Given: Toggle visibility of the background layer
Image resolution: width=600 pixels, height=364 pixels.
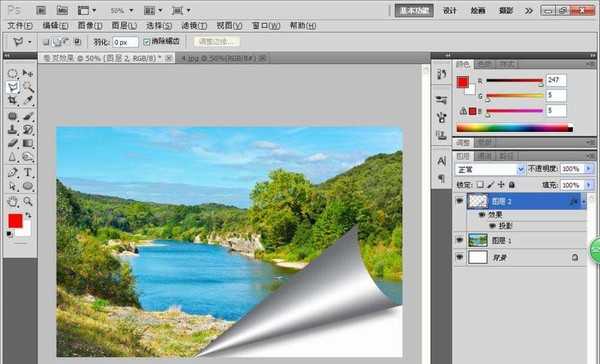Looking at the screenshot, I should 460,257.
